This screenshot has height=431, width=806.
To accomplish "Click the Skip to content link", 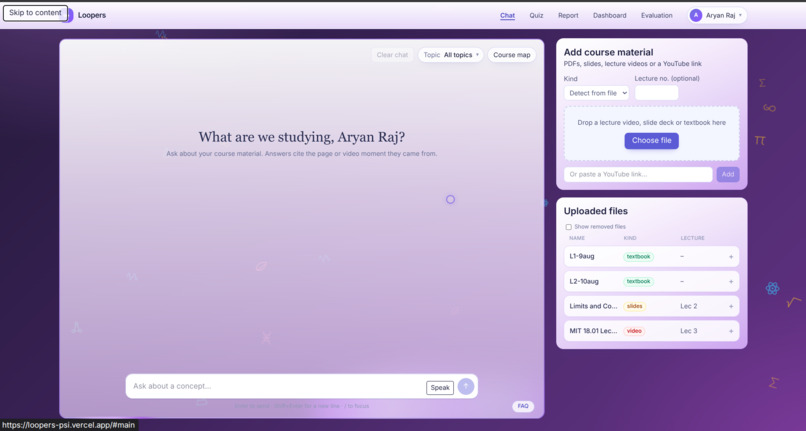I will (x=35, y=13).
